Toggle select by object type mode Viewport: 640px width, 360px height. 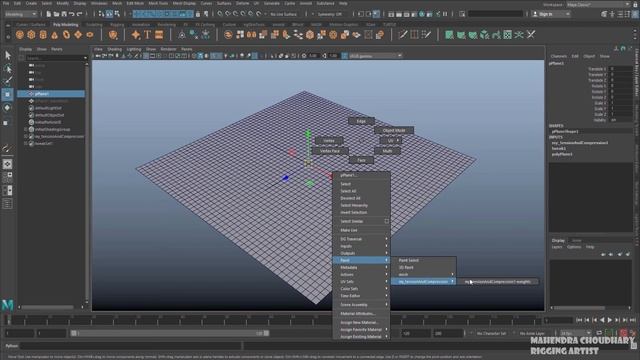coord(109,14)
